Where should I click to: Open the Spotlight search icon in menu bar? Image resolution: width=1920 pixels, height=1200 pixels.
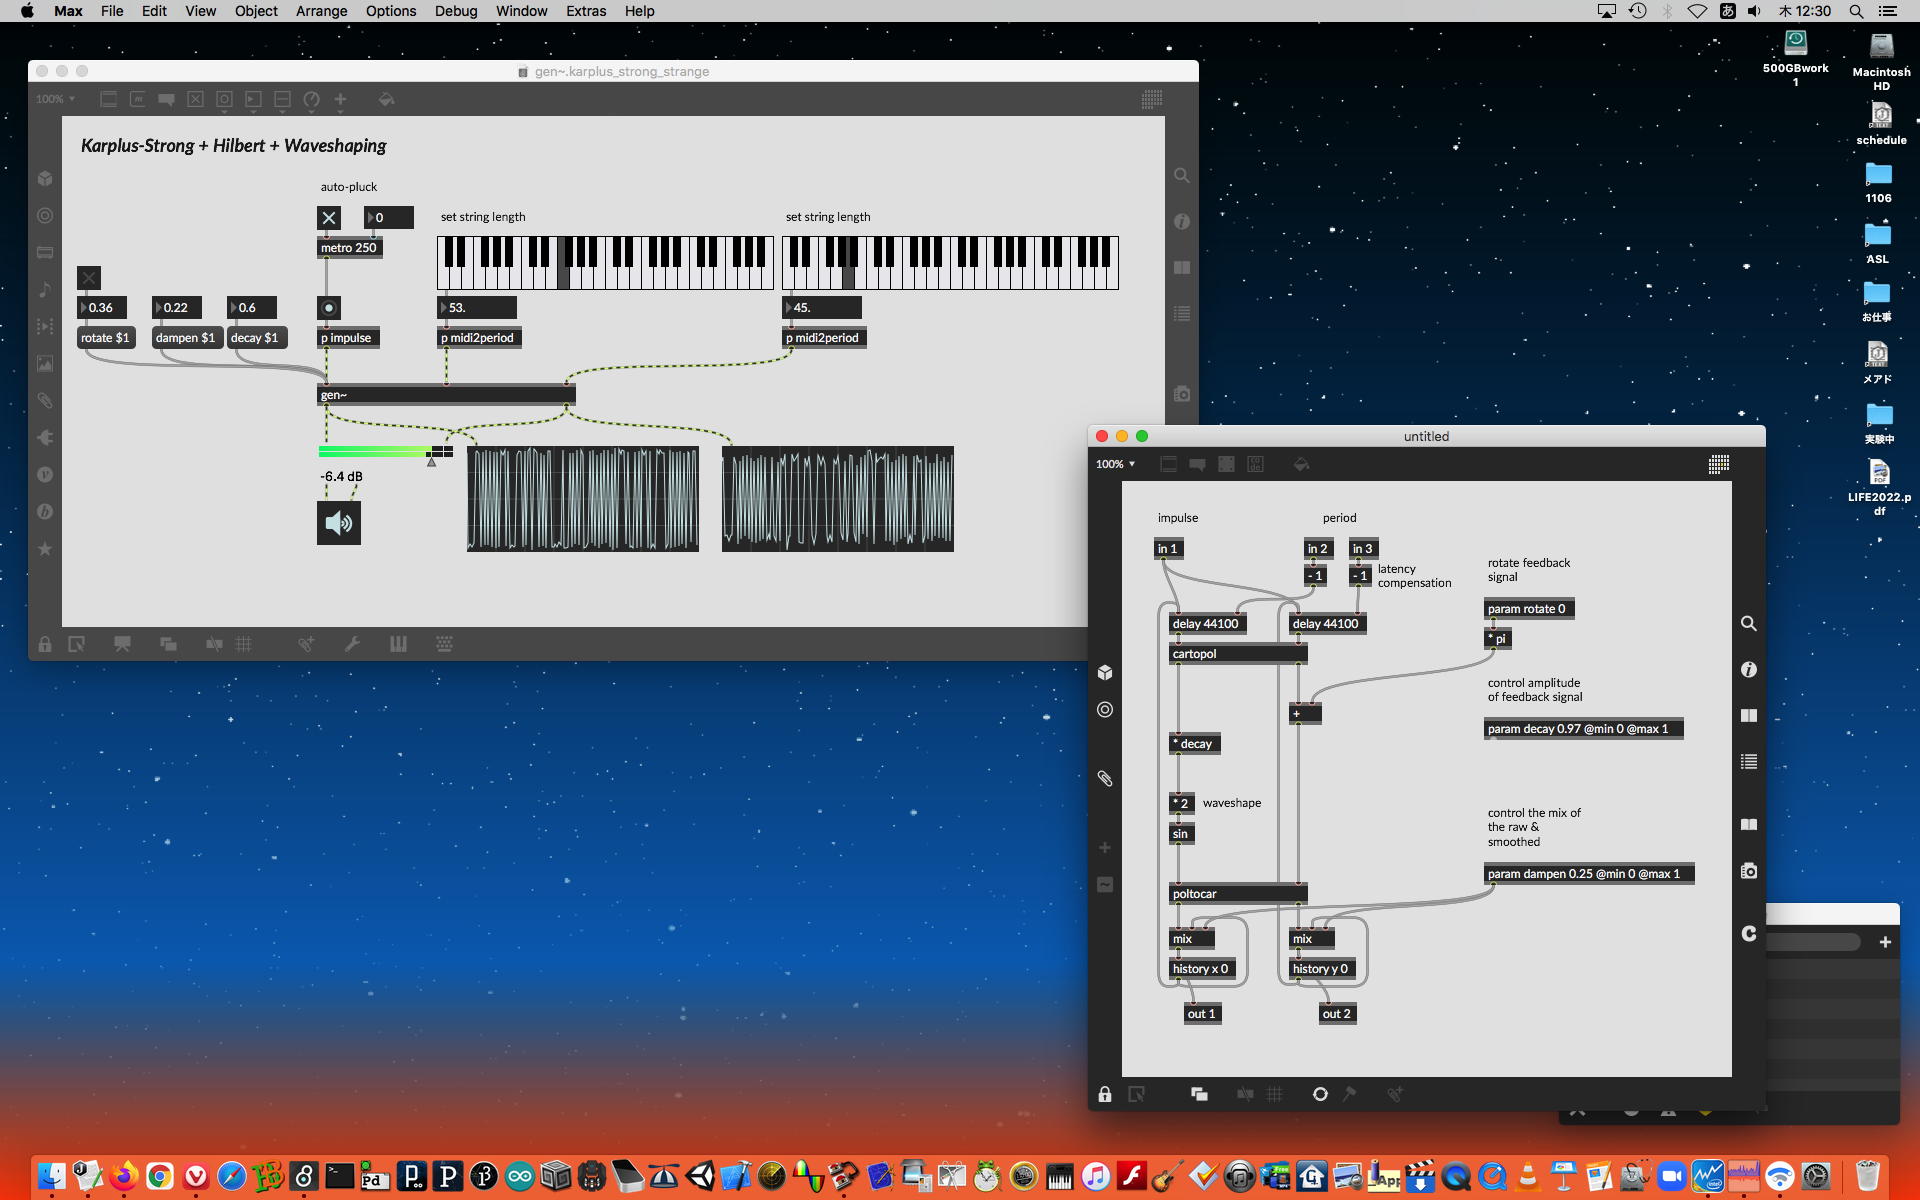click(1856, 11)
